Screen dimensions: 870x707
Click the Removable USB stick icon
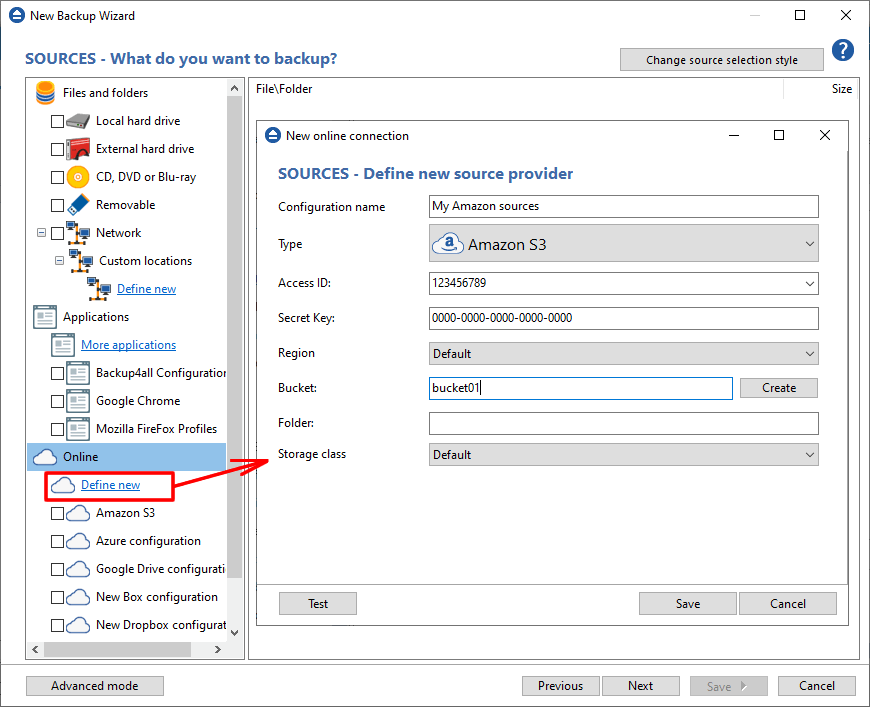78,205
